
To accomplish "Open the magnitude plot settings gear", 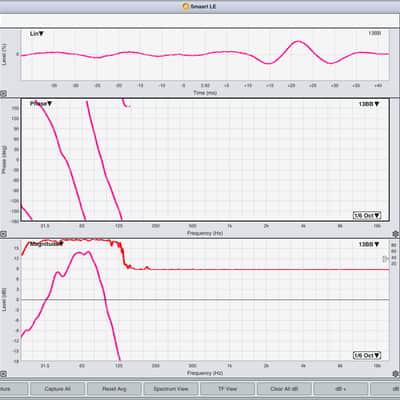I will point(396,374).
